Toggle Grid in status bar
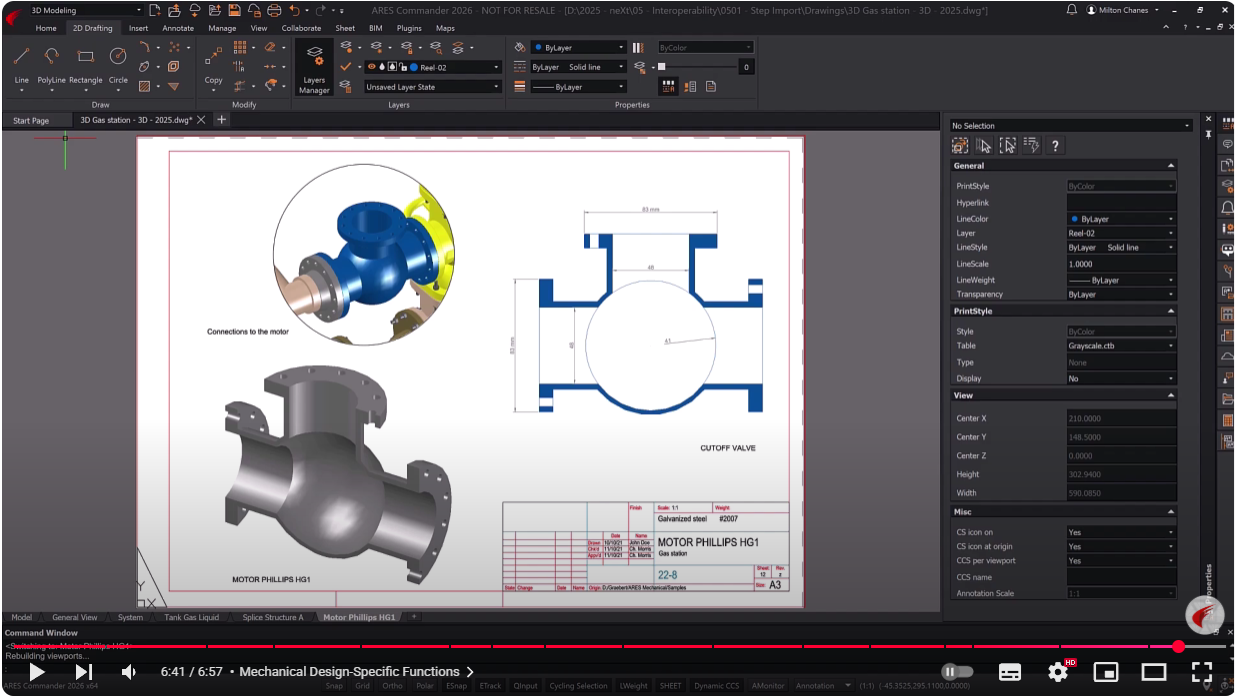This screenshot has width=1236, height=699. point(362,686)
